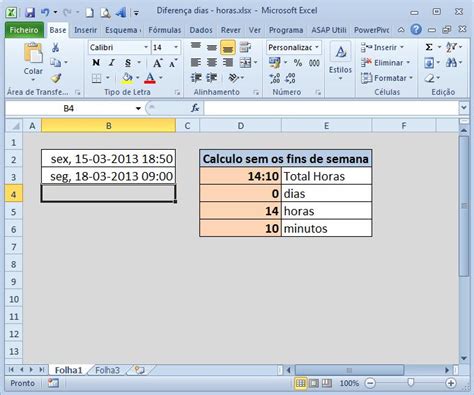Toggle bold (N) formatting
474x395 pixels.
pos(96,63)
